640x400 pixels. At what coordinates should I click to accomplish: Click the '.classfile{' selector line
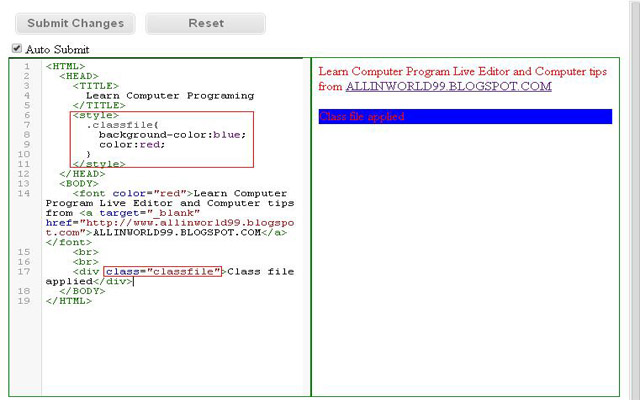pos(122,125)
